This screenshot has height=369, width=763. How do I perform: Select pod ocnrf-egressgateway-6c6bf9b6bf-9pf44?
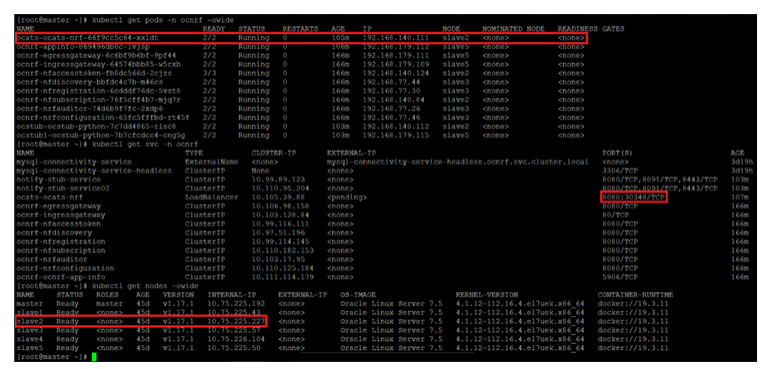pos(96,55)
